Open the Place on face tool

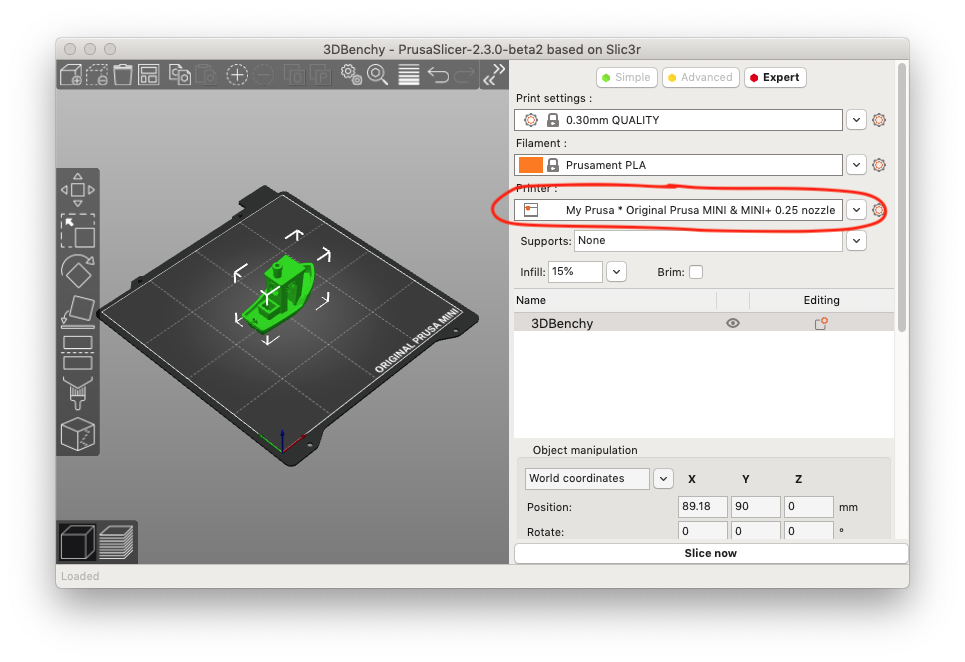78,313
